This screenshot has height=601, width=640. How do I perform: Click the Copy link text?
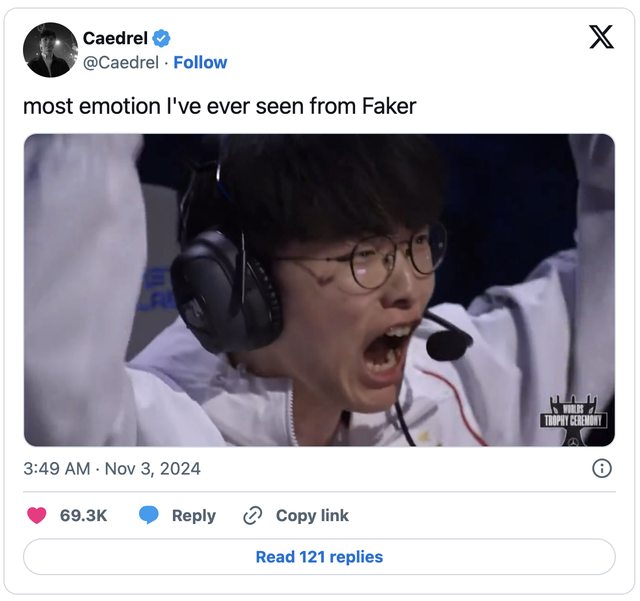pyautogui.click(x=312, y=516)
